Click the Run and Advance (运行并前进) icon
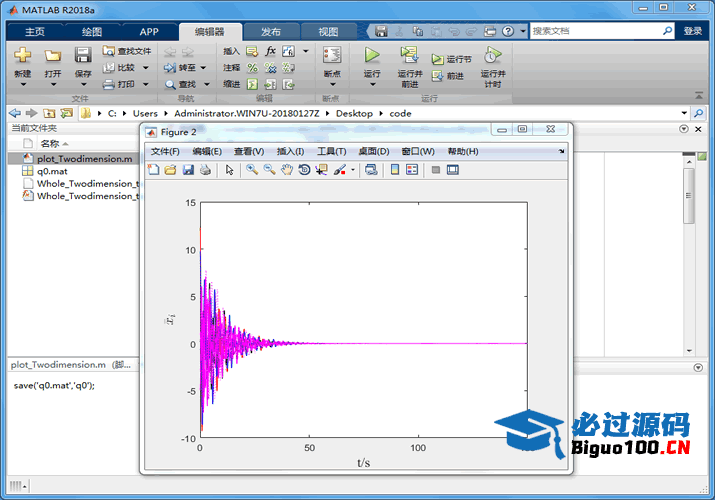This screenshot has height=500, width=715. (x=409, y=55)
